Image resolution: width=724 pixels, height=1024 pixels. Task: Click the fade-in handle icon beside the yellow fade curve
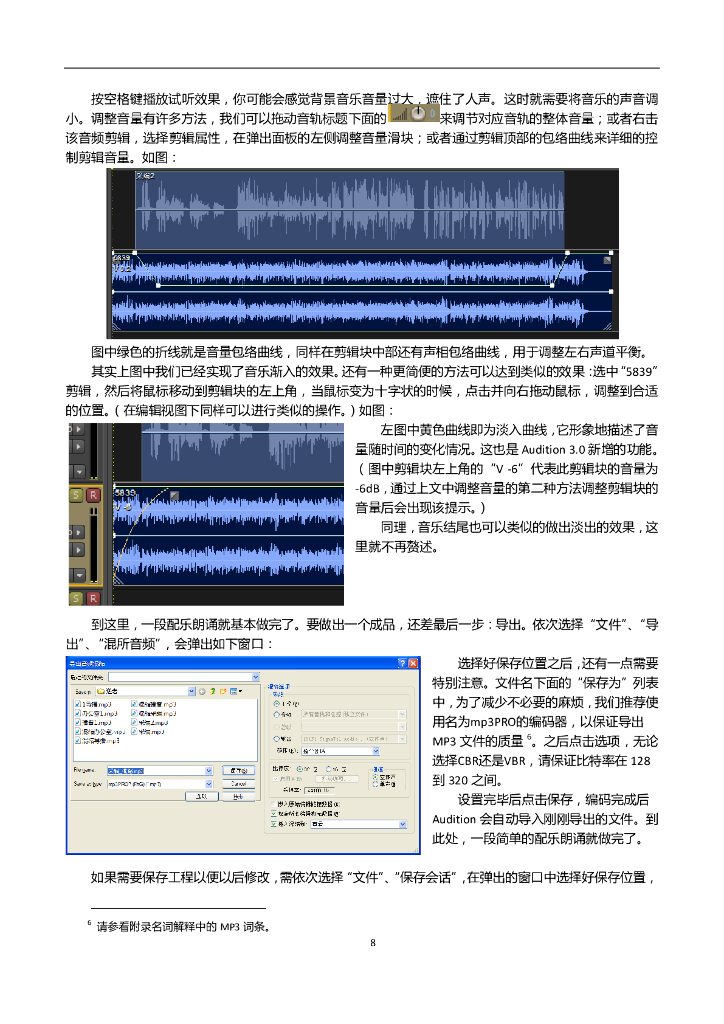pyautogui.click(x=174, y=496)
